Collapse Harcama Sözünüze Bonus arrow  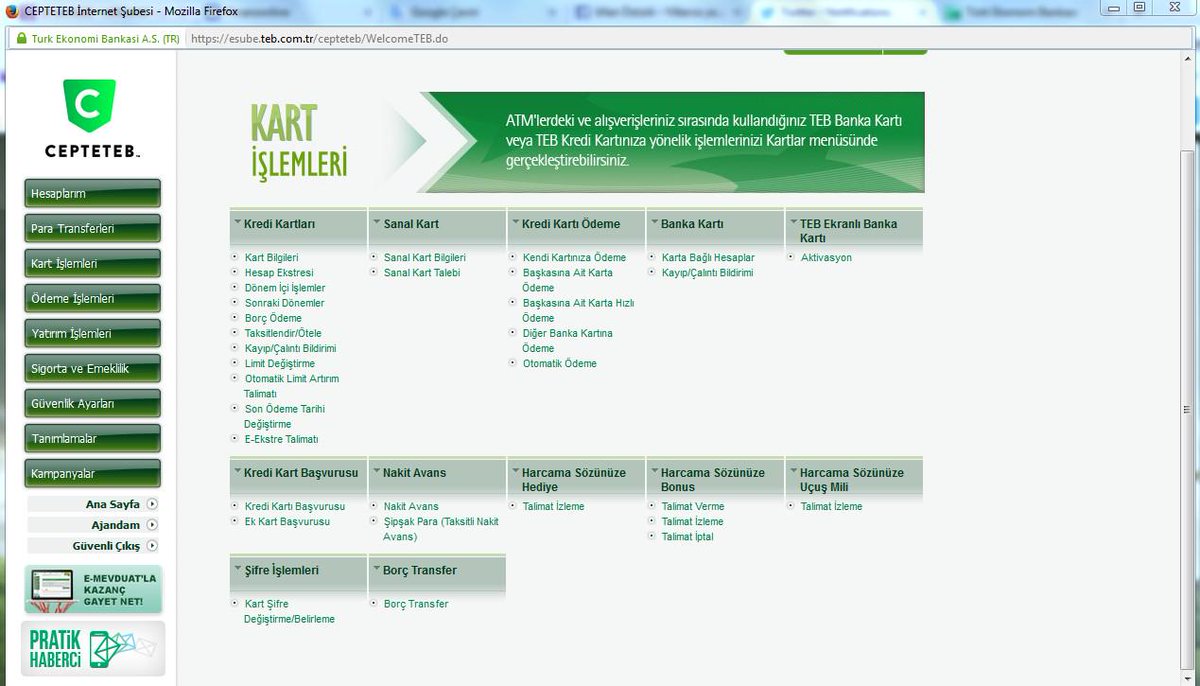[x=654, y=472]
